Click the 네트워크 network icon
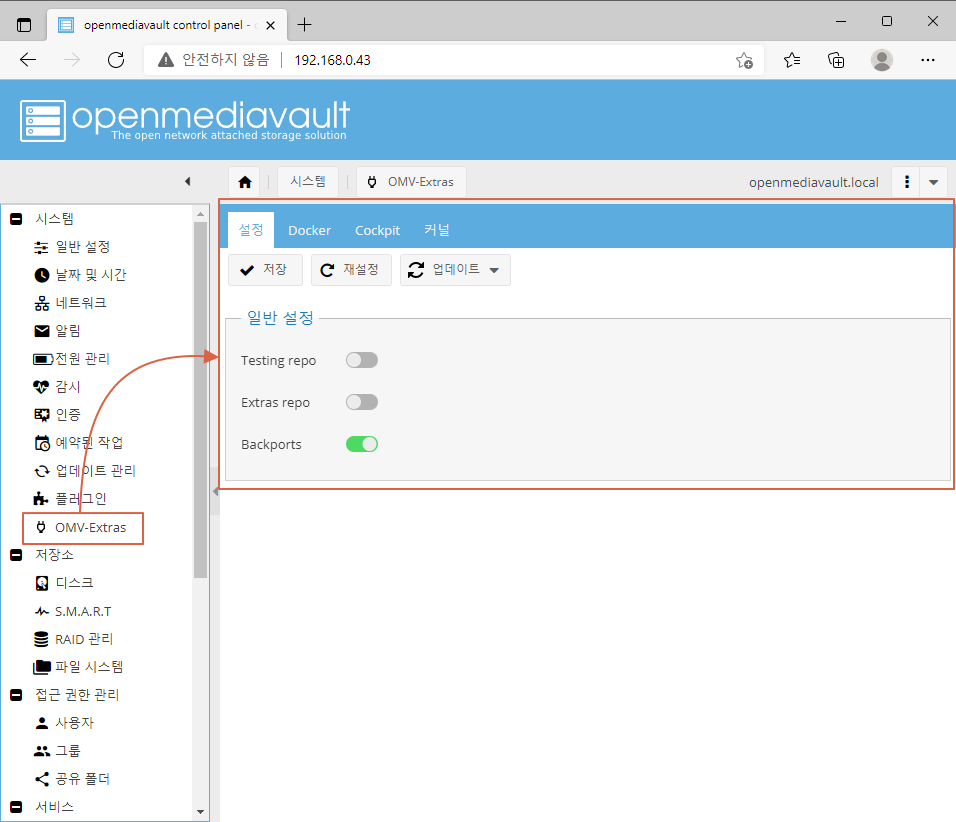Viewport: 956px width, 822px height. [41, 303]
